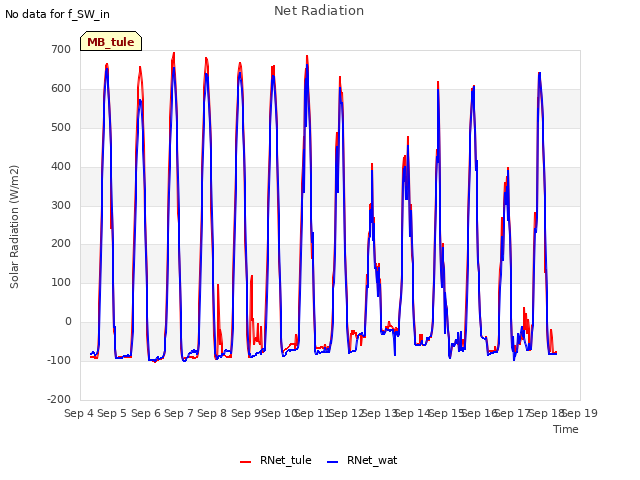This screenshot has height=480, width=640.
Task: Click the 700 y-axis tick label
Action: [61, 49]
